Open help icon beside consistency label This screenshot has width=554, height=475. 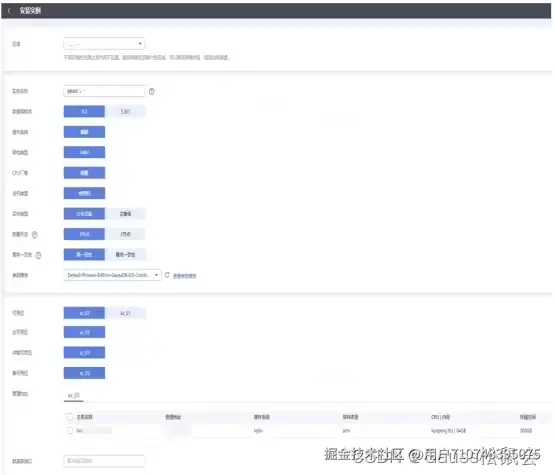[38, 255]
